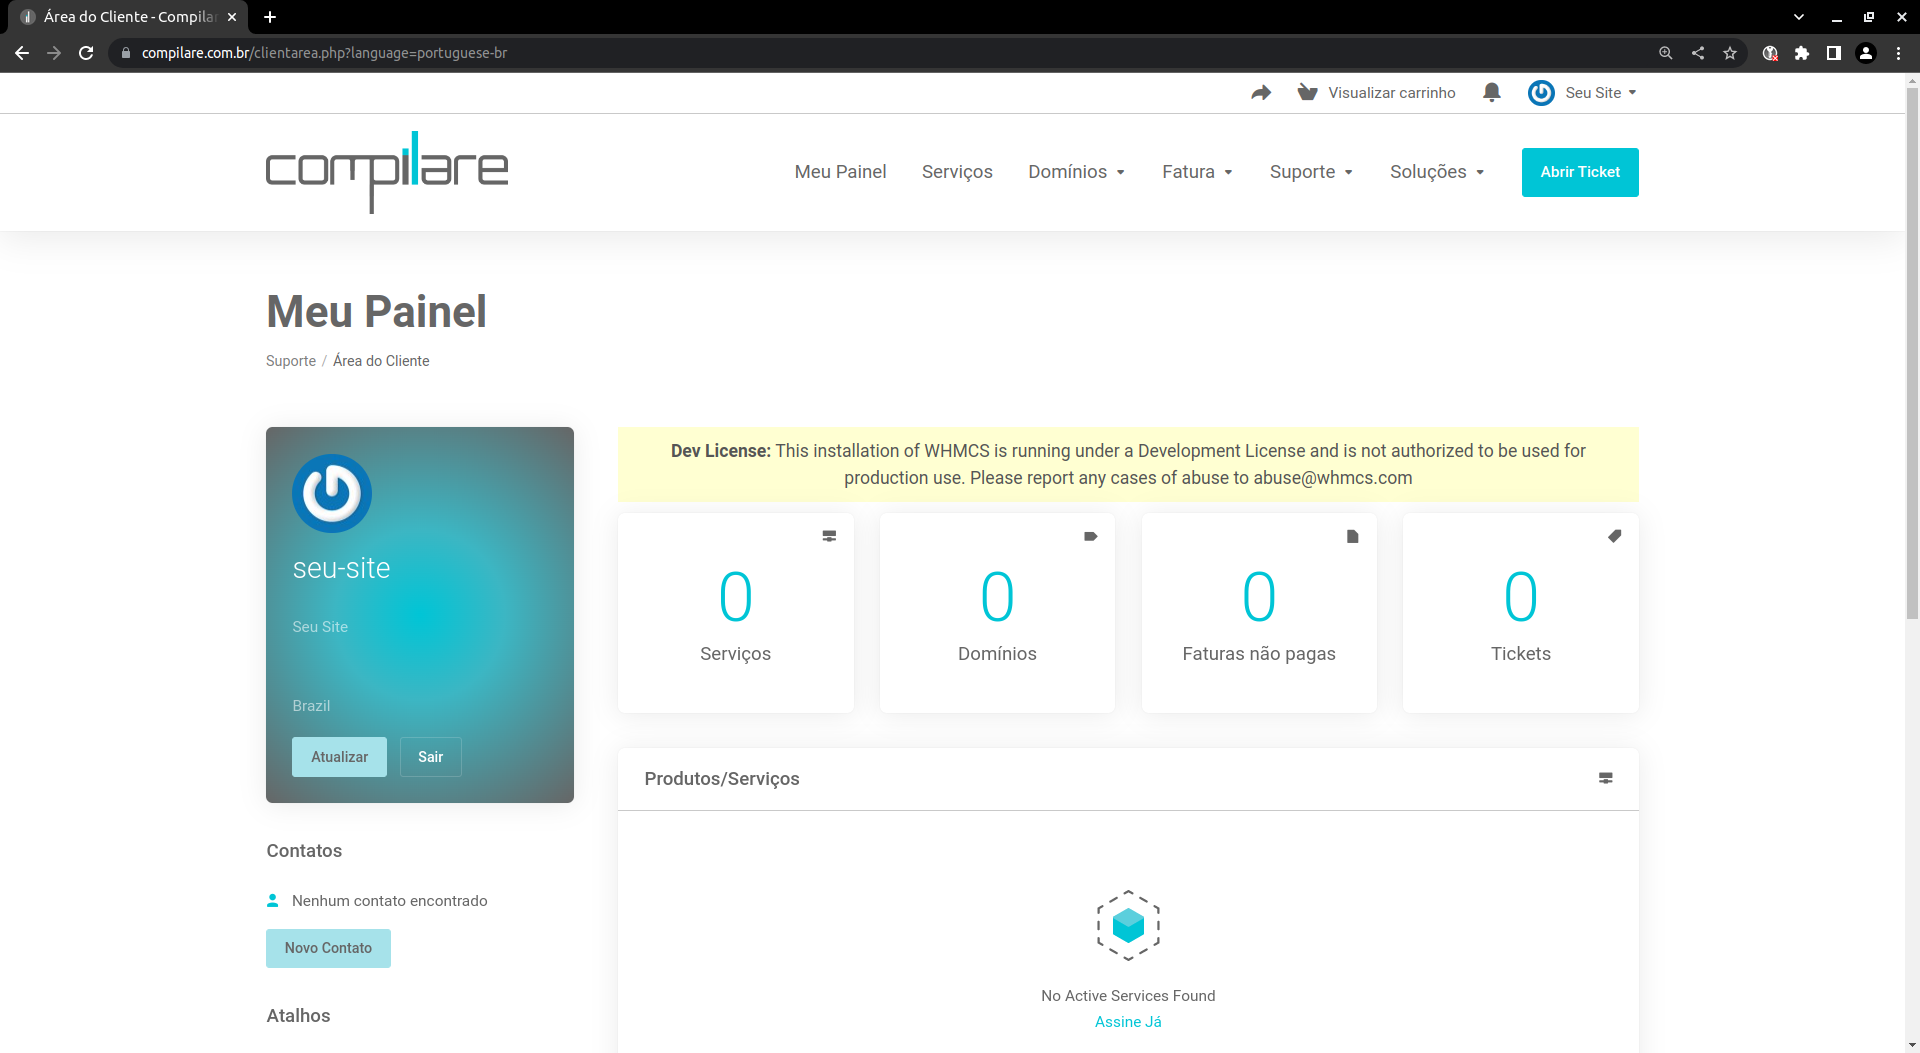Open the browser profile icon

tap(1866, 53)
